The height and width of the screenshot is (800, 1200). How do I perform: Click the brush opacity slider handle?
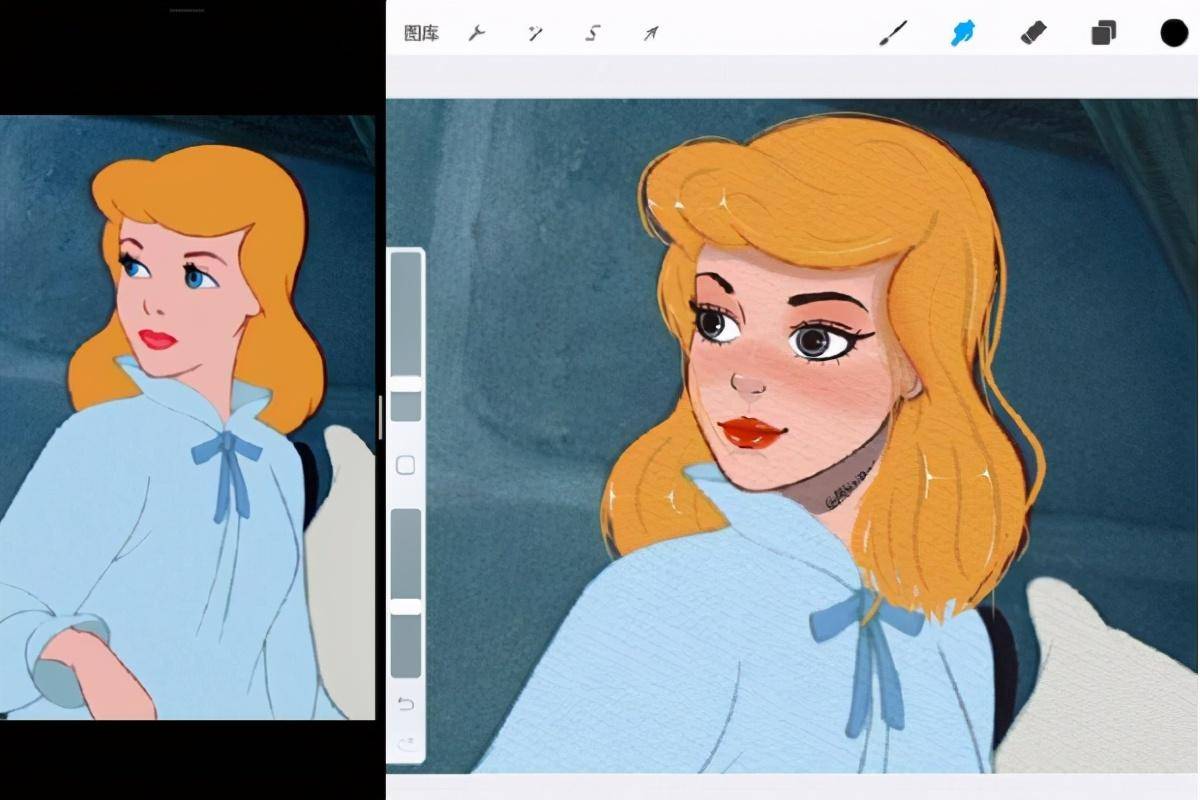[x=405, y=606]
